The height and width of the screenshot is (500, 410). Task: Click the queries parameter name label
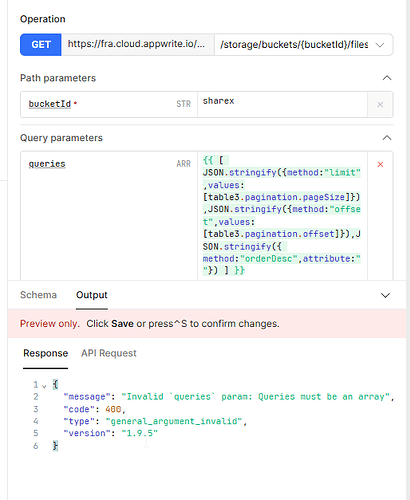(47, 164)
